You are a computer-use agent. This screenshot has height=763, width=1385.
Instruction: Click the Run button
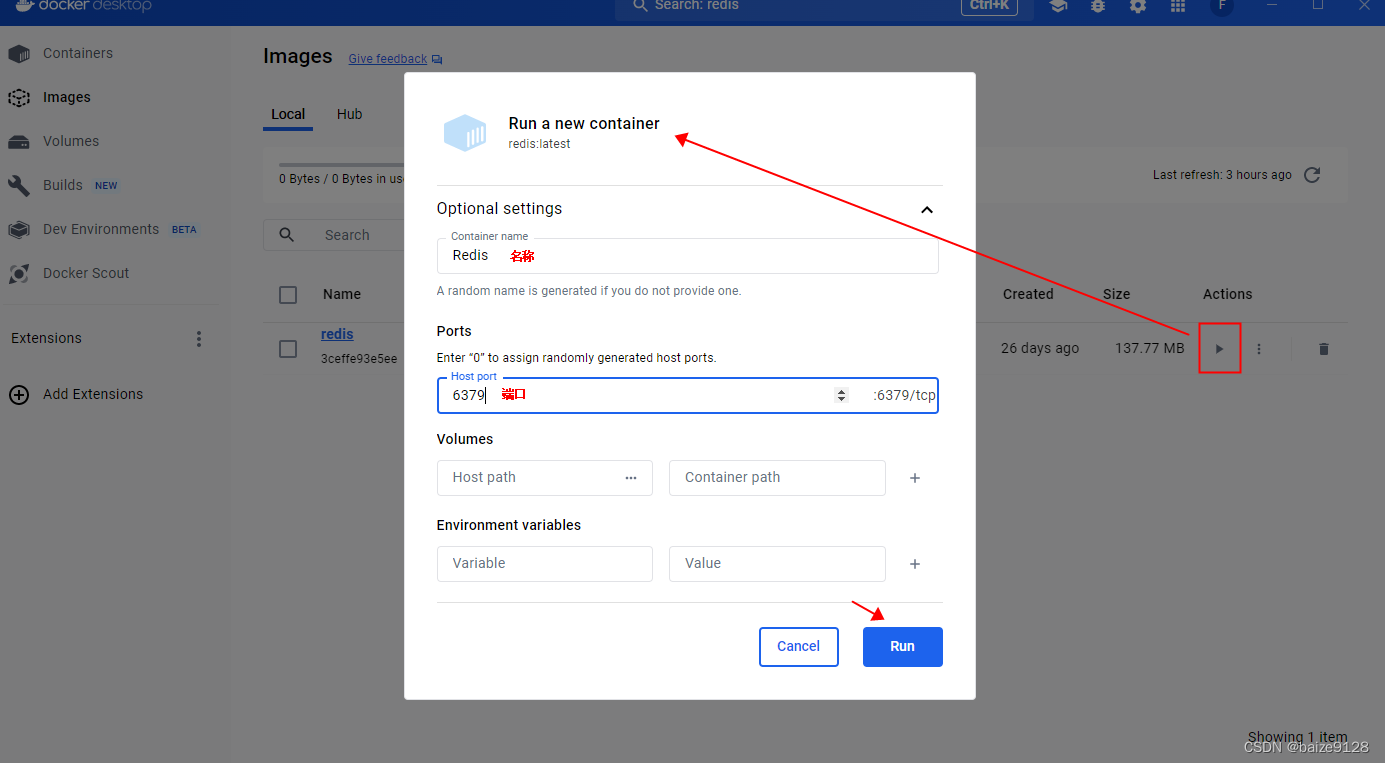tap(903, 647)
